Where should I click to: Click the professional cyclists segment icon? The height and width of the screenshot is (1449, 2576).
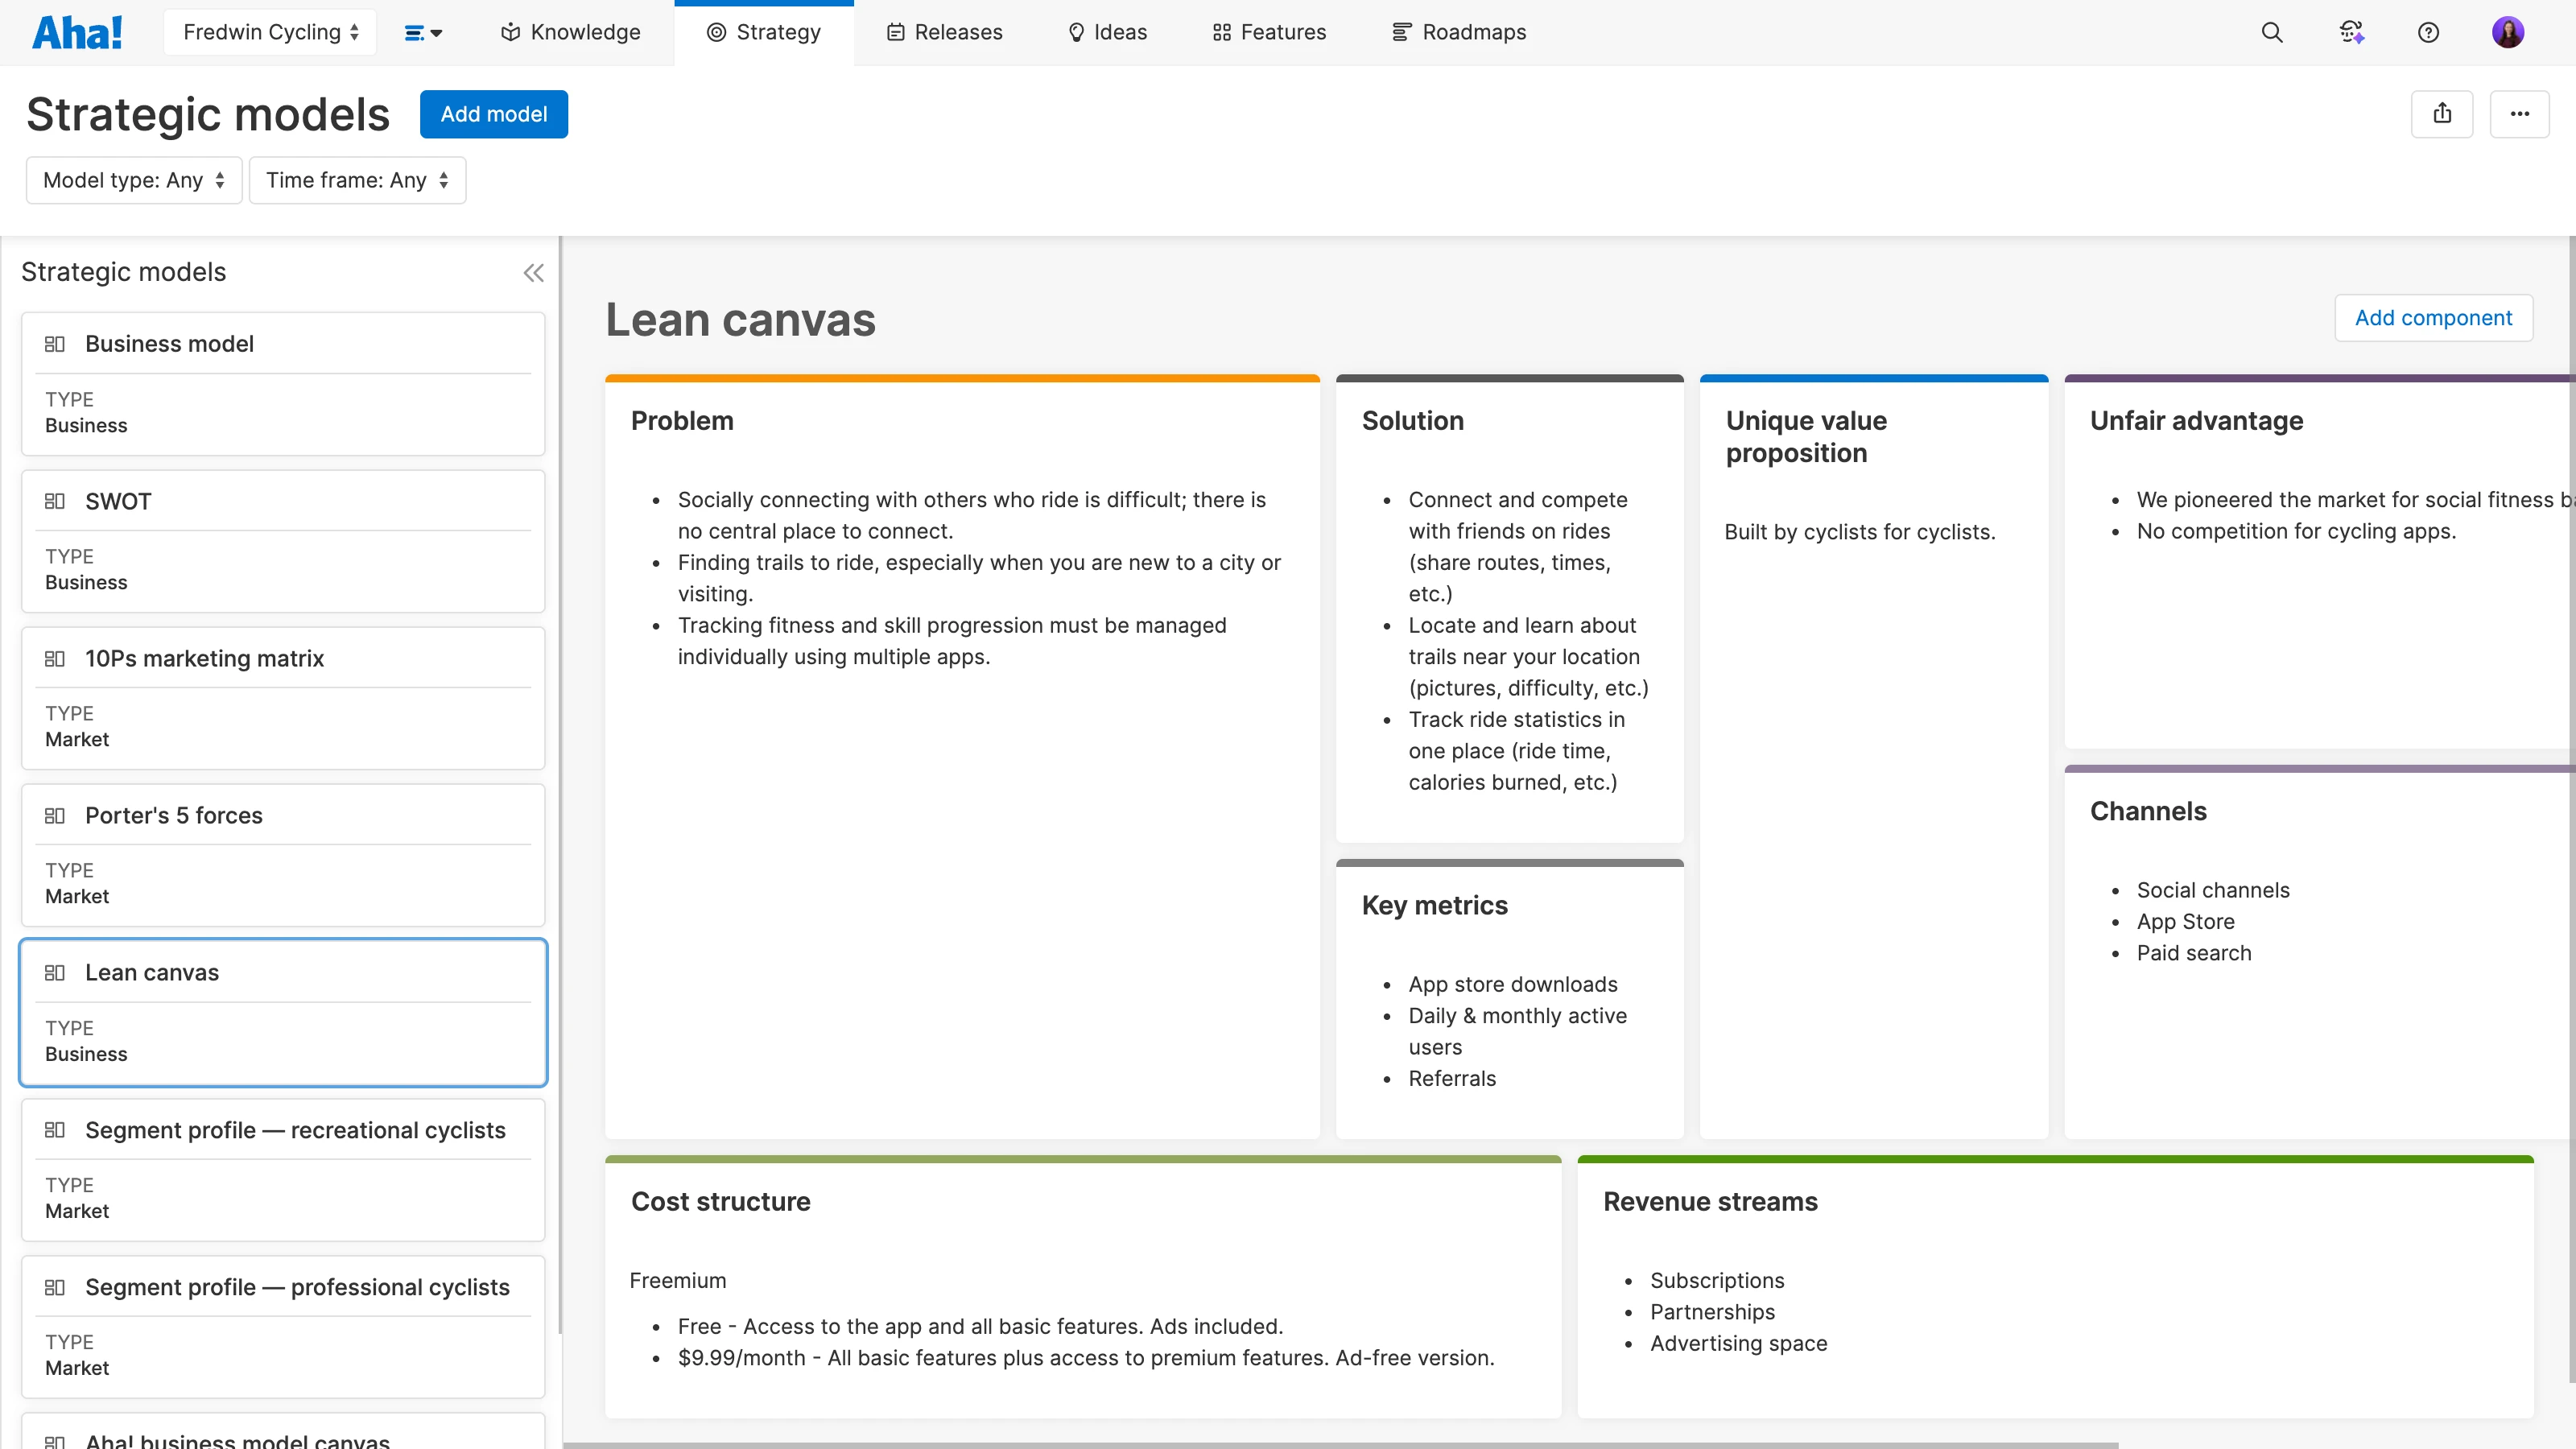(55, 1288)
